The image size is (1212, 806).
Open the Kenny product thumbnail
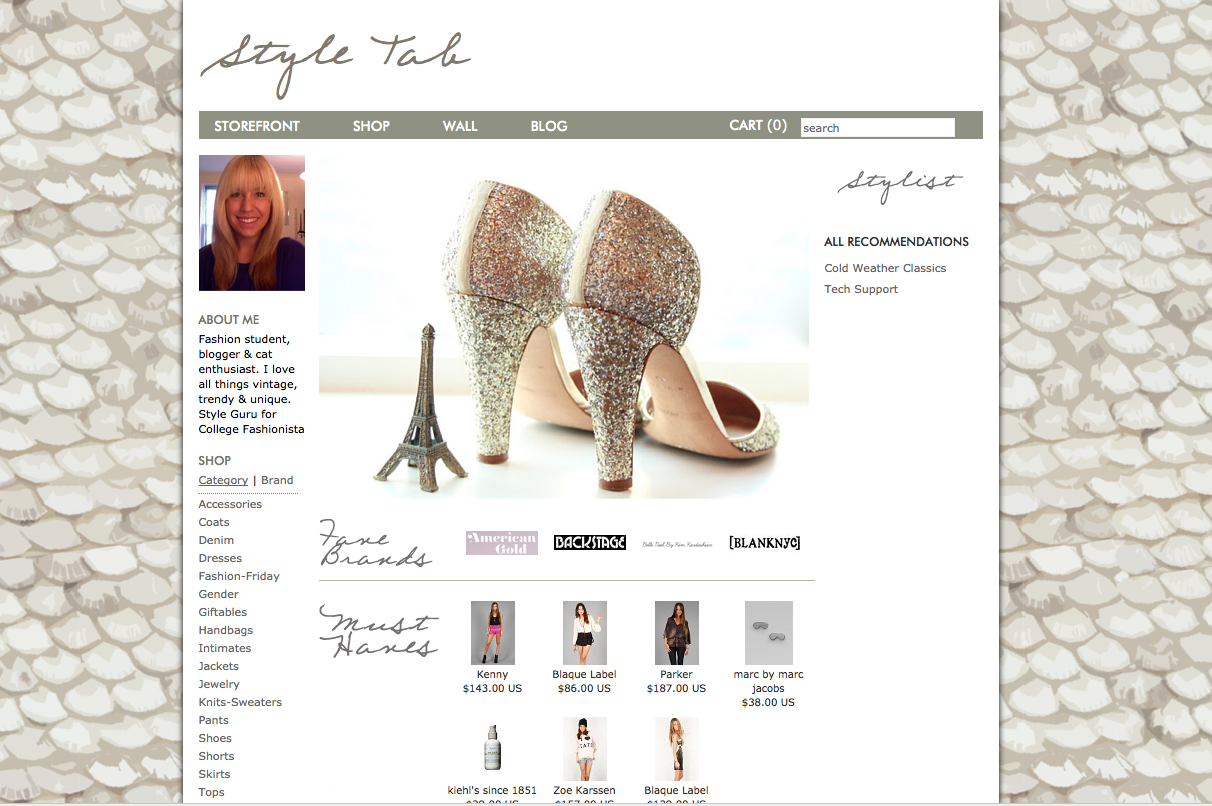click(x=493, y=633)
